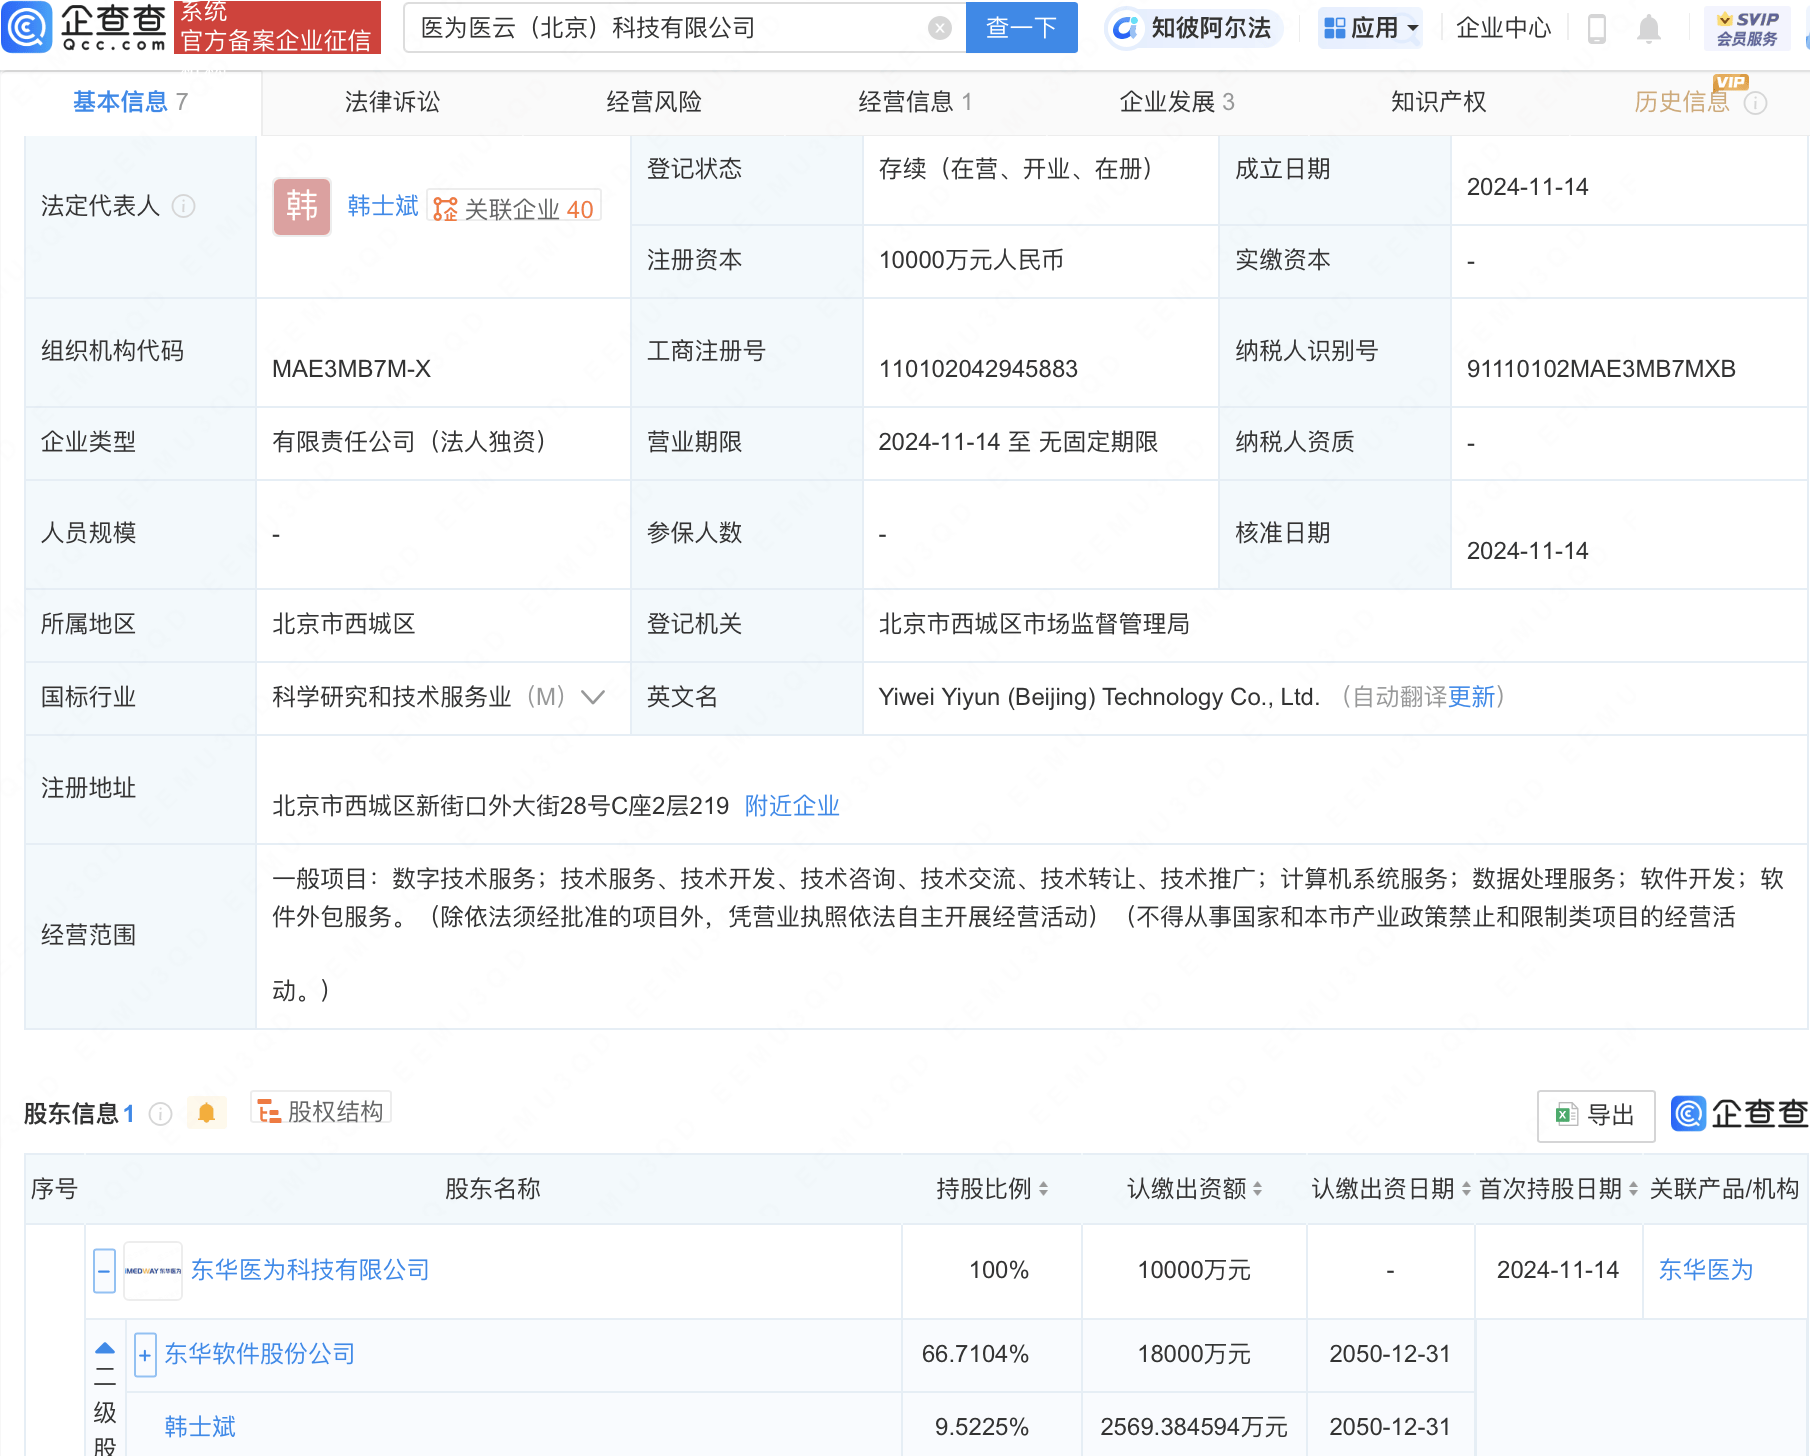Export shareholder table with 导出 button
1810x1456 pixels.
pos(1595,1115)
